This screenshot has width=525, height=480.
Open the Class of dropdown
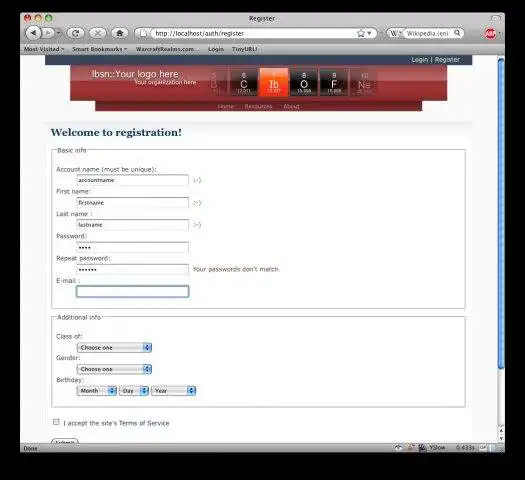click(114, 347)
